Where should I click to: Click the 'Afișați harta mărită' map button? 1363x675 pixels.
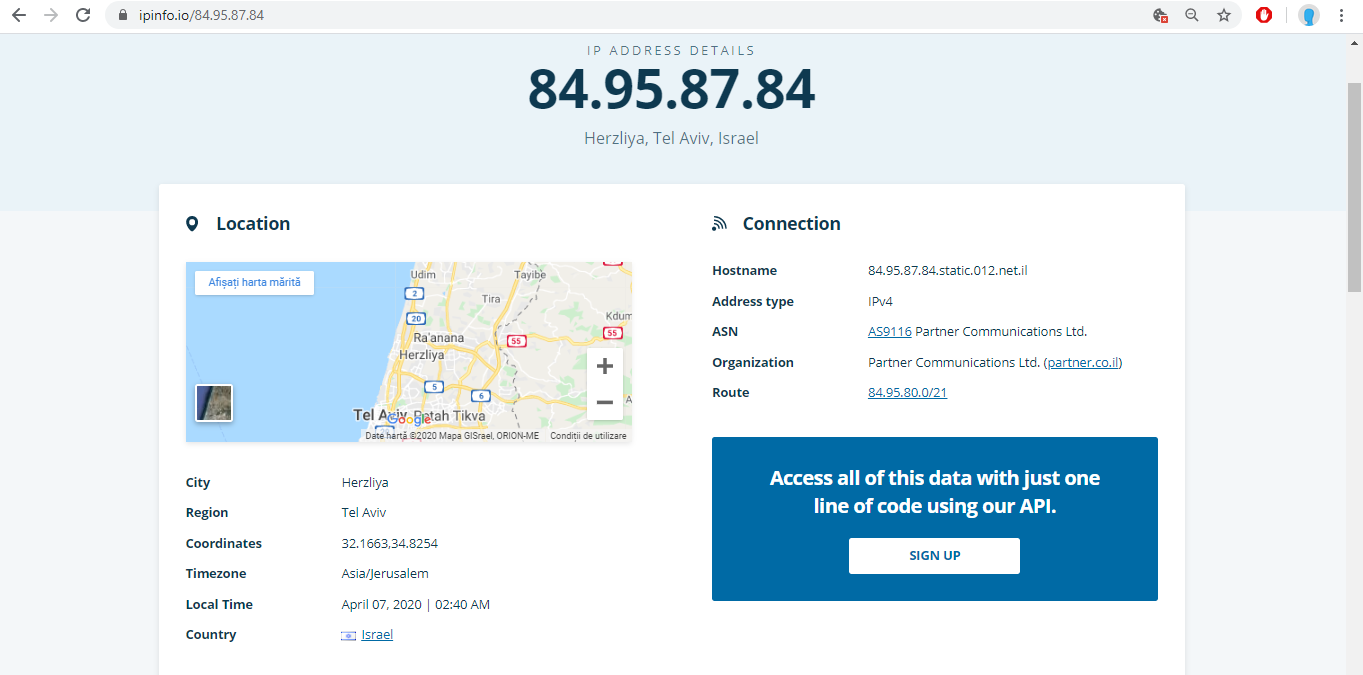254,283
